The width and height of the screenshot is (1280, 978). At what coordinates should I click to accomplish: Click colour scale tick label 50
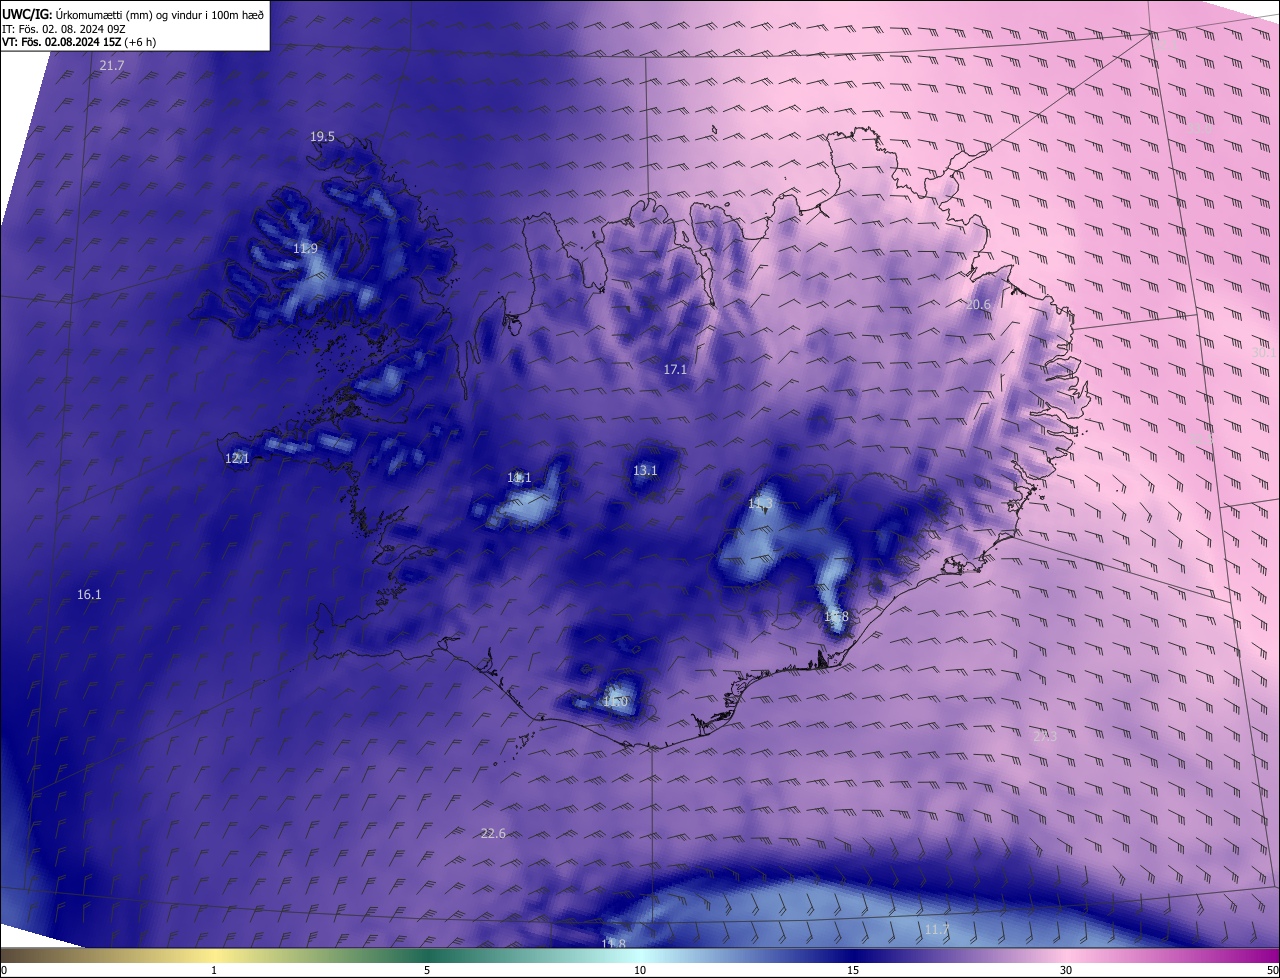pyautogui.click(x=1272, y=970)
